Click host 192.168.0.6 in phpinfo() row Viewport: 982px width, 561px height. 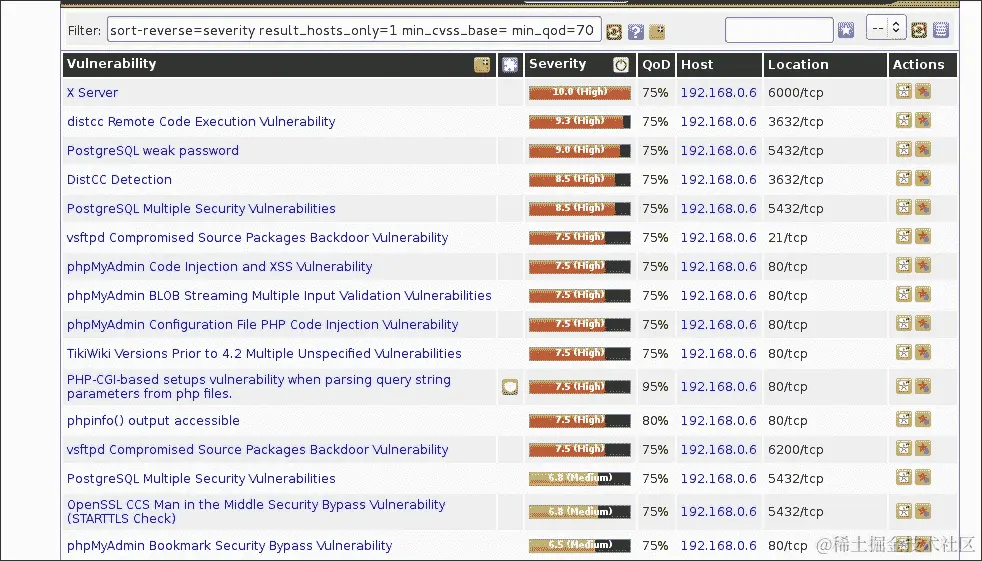coord(718,421)
